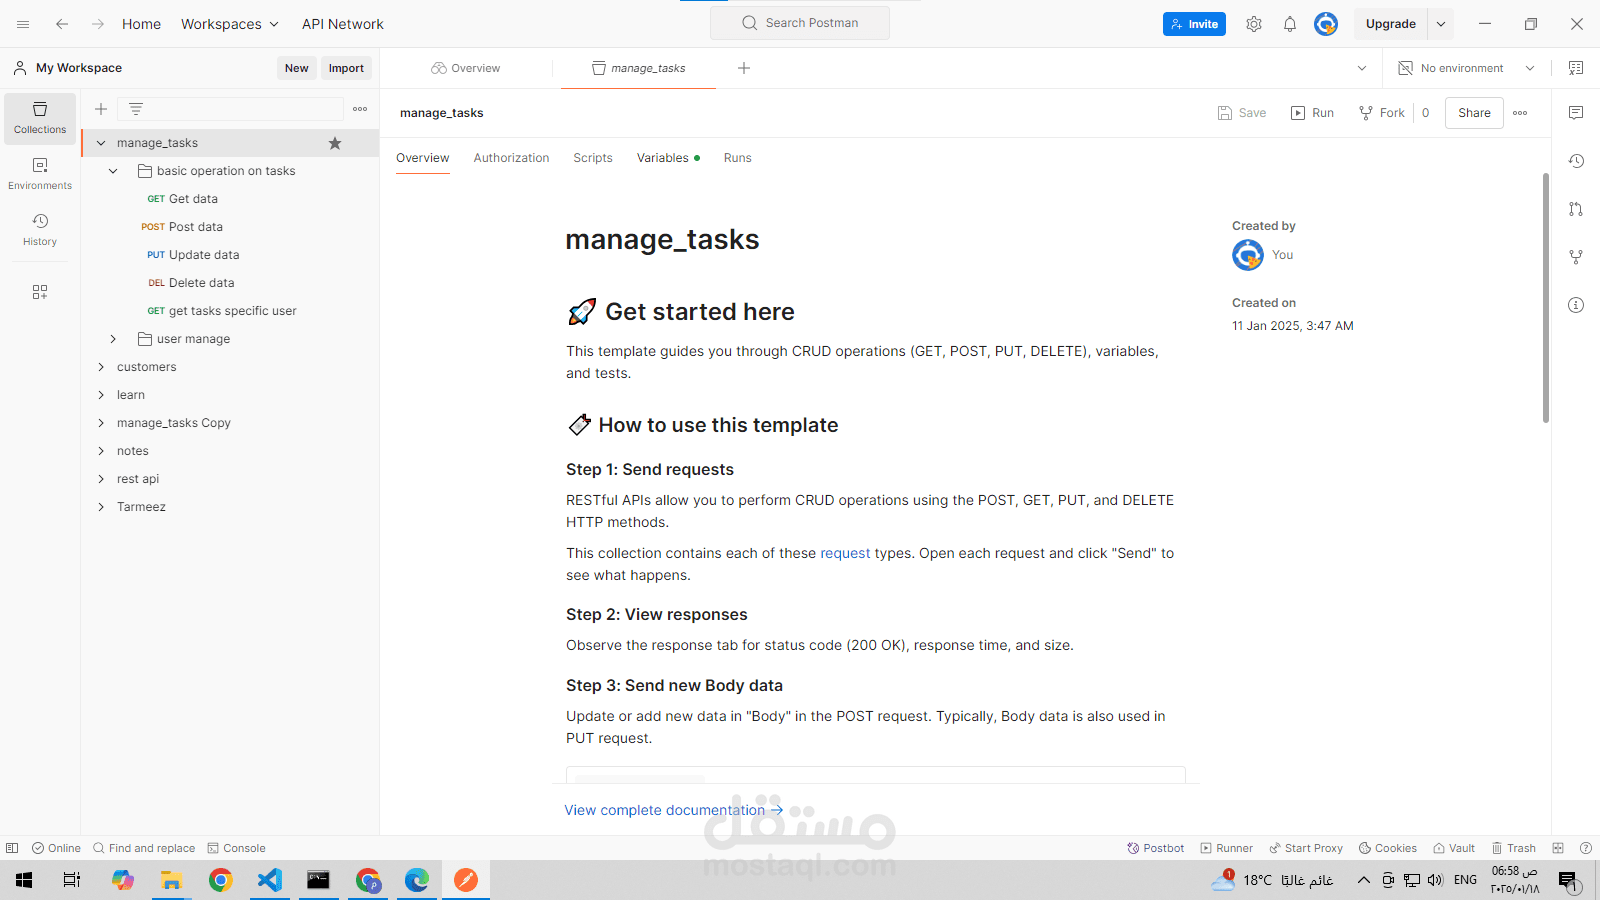Open the user avatar menu

pos(1326,24)
